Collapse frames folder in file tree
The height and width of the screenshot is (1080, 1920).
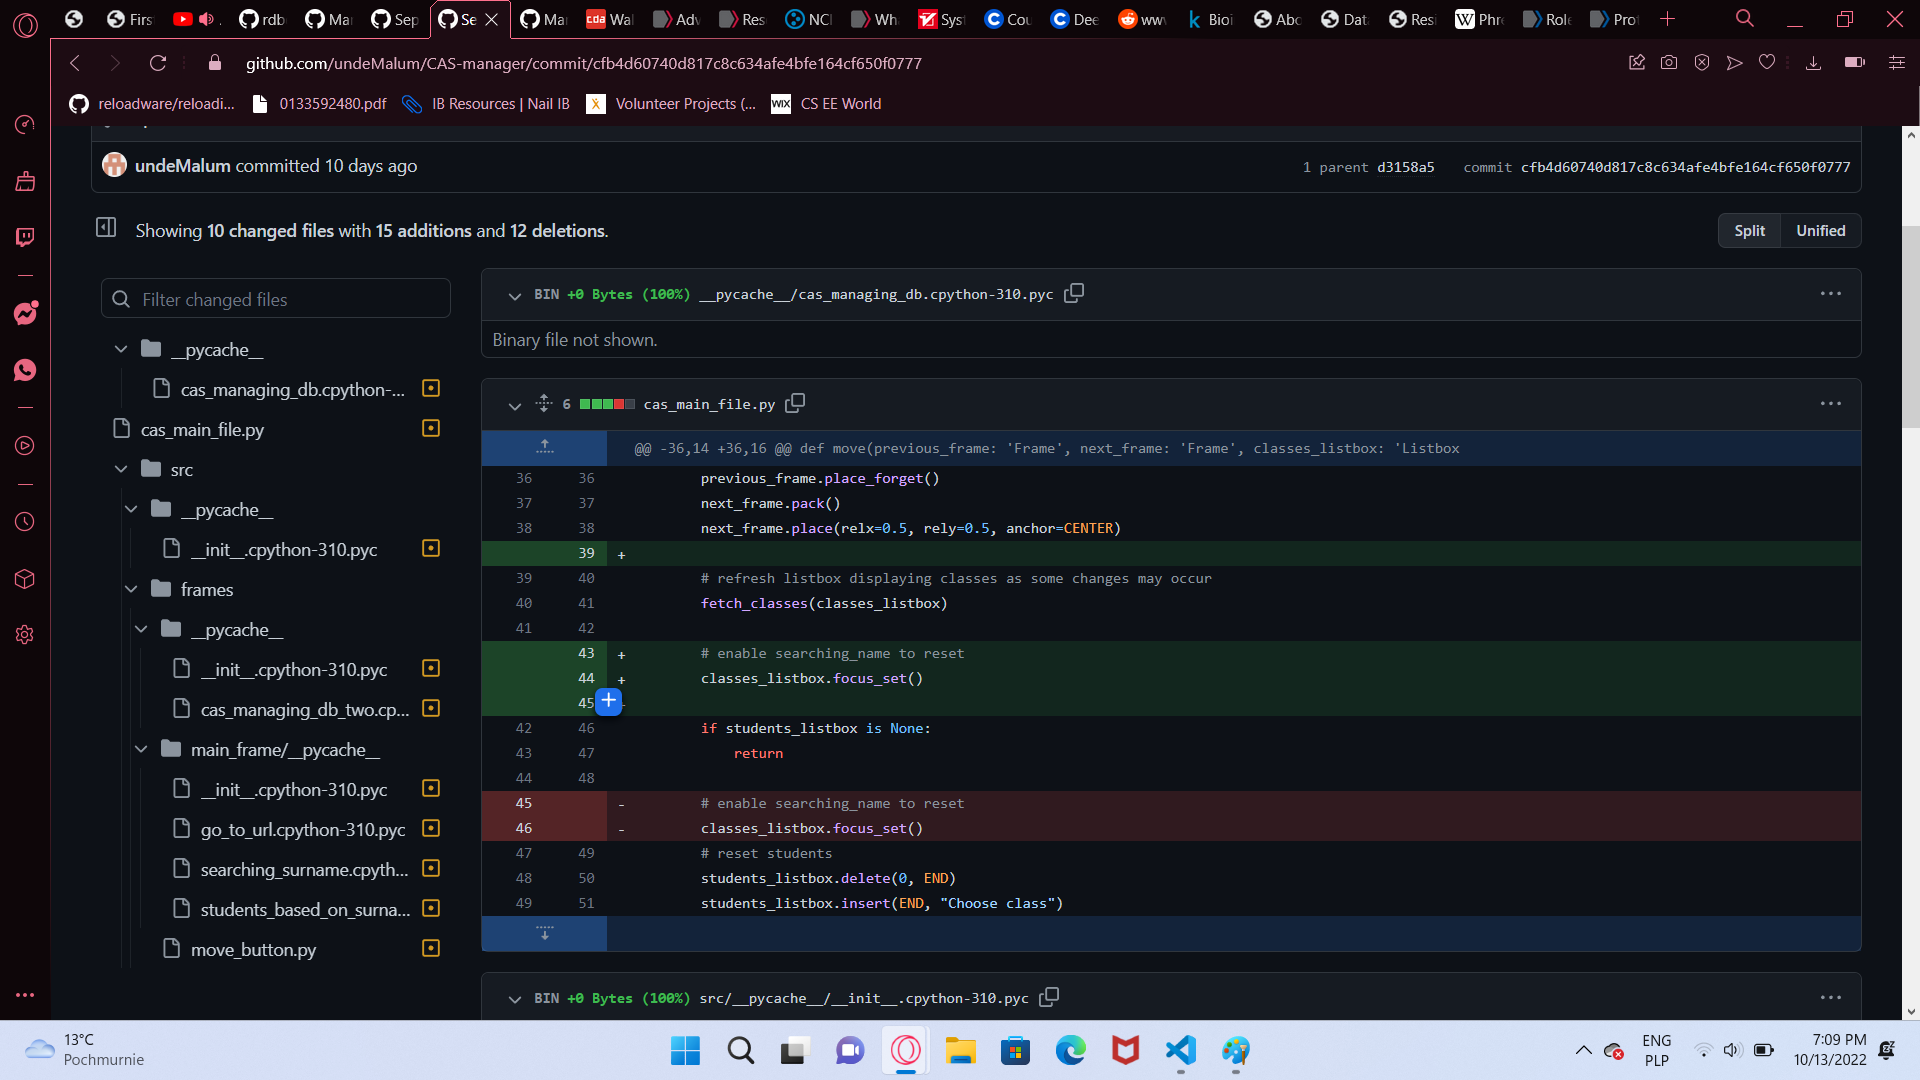pos(131,589)
